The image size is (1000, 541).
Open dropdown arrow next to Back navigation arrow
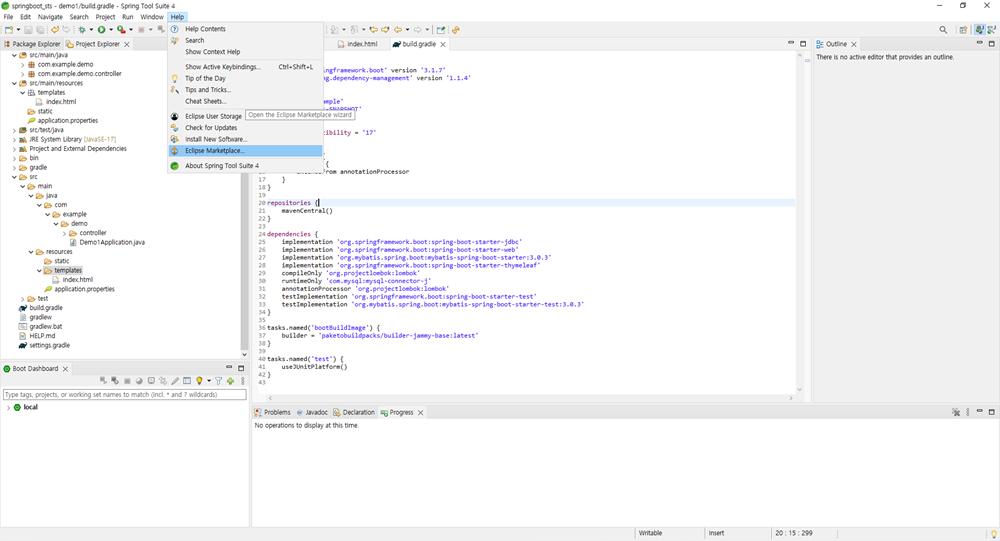[408, 29]
